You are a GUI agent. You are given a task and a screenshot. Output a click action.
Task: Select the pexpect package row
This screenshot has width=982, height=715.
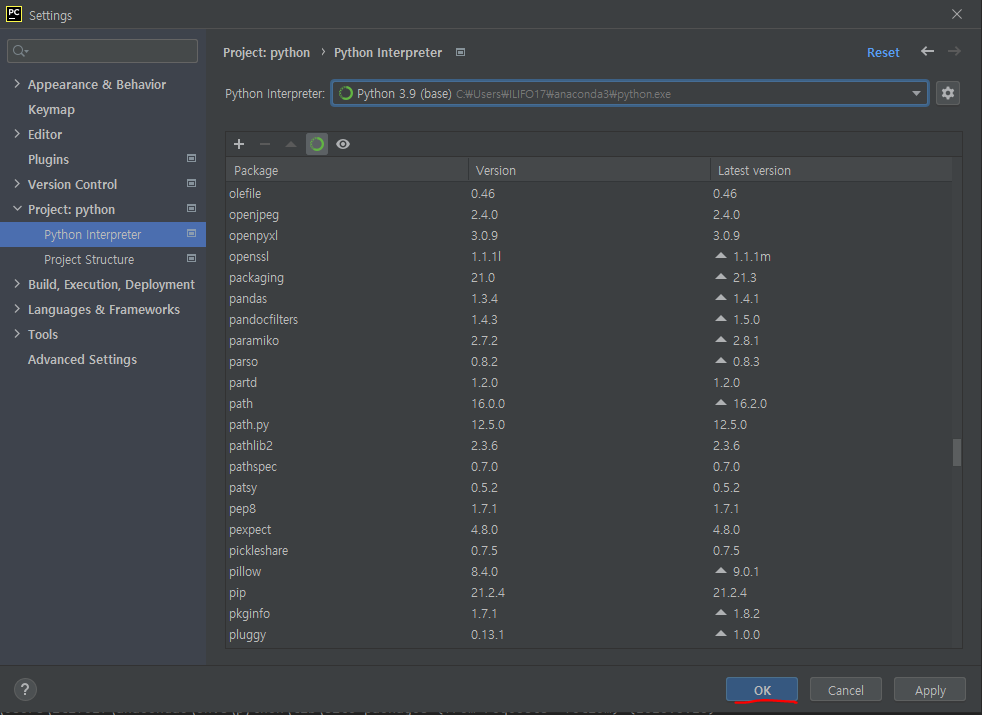pos(589,529)
